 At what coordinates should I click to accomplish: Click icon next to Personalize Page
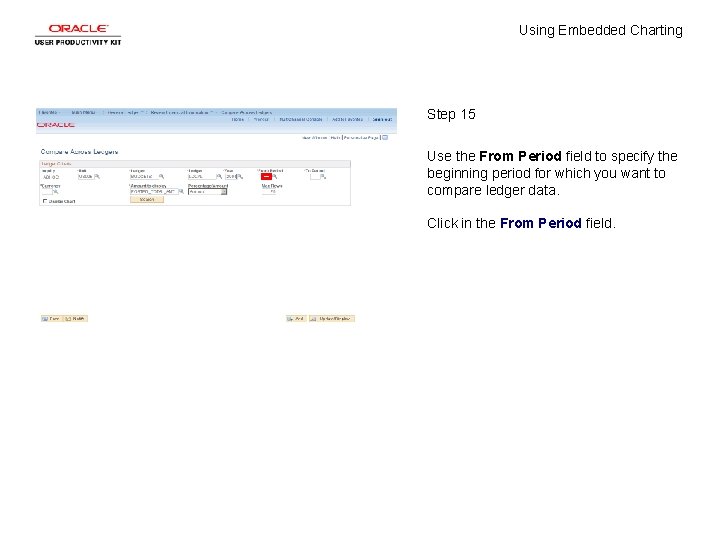(x=385, y=137)
